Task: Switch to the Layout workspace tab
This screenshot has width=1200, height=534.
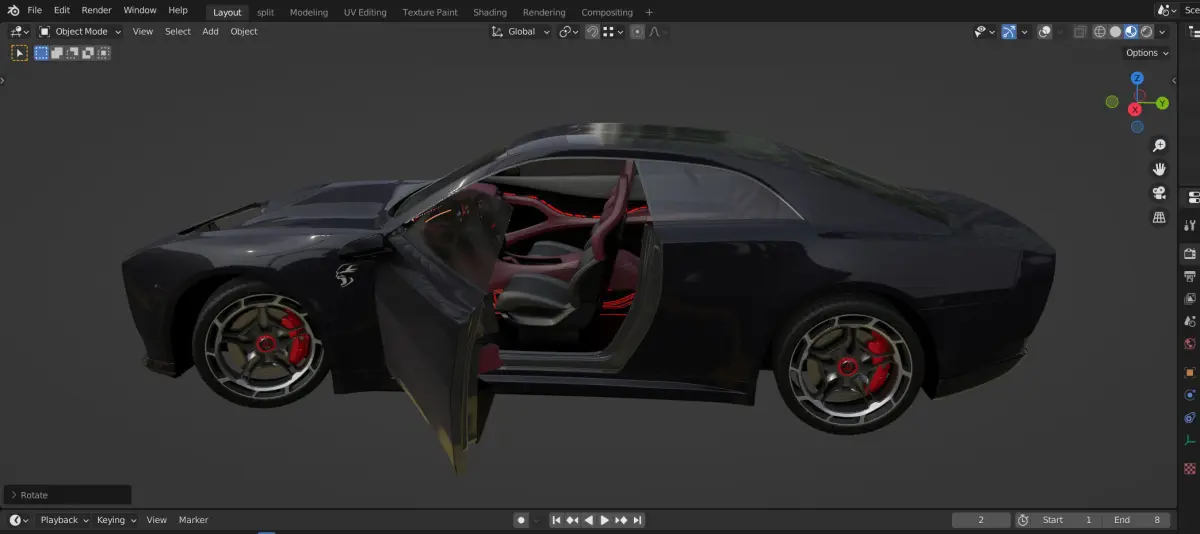Action: tap(227, 12)
